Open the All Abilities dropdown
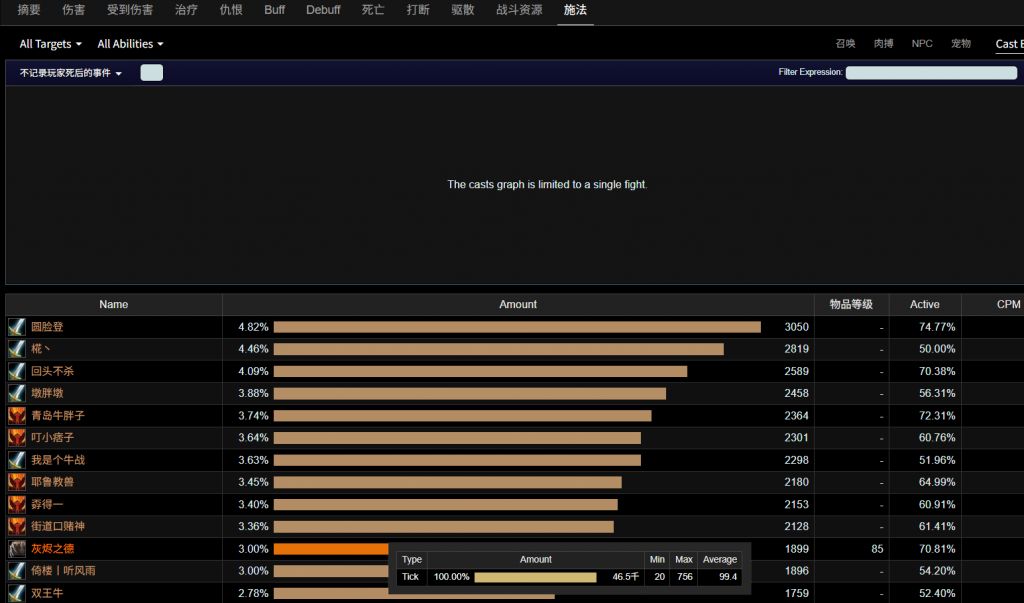The width and height of the screenshot is (1024, 603). 130,44
